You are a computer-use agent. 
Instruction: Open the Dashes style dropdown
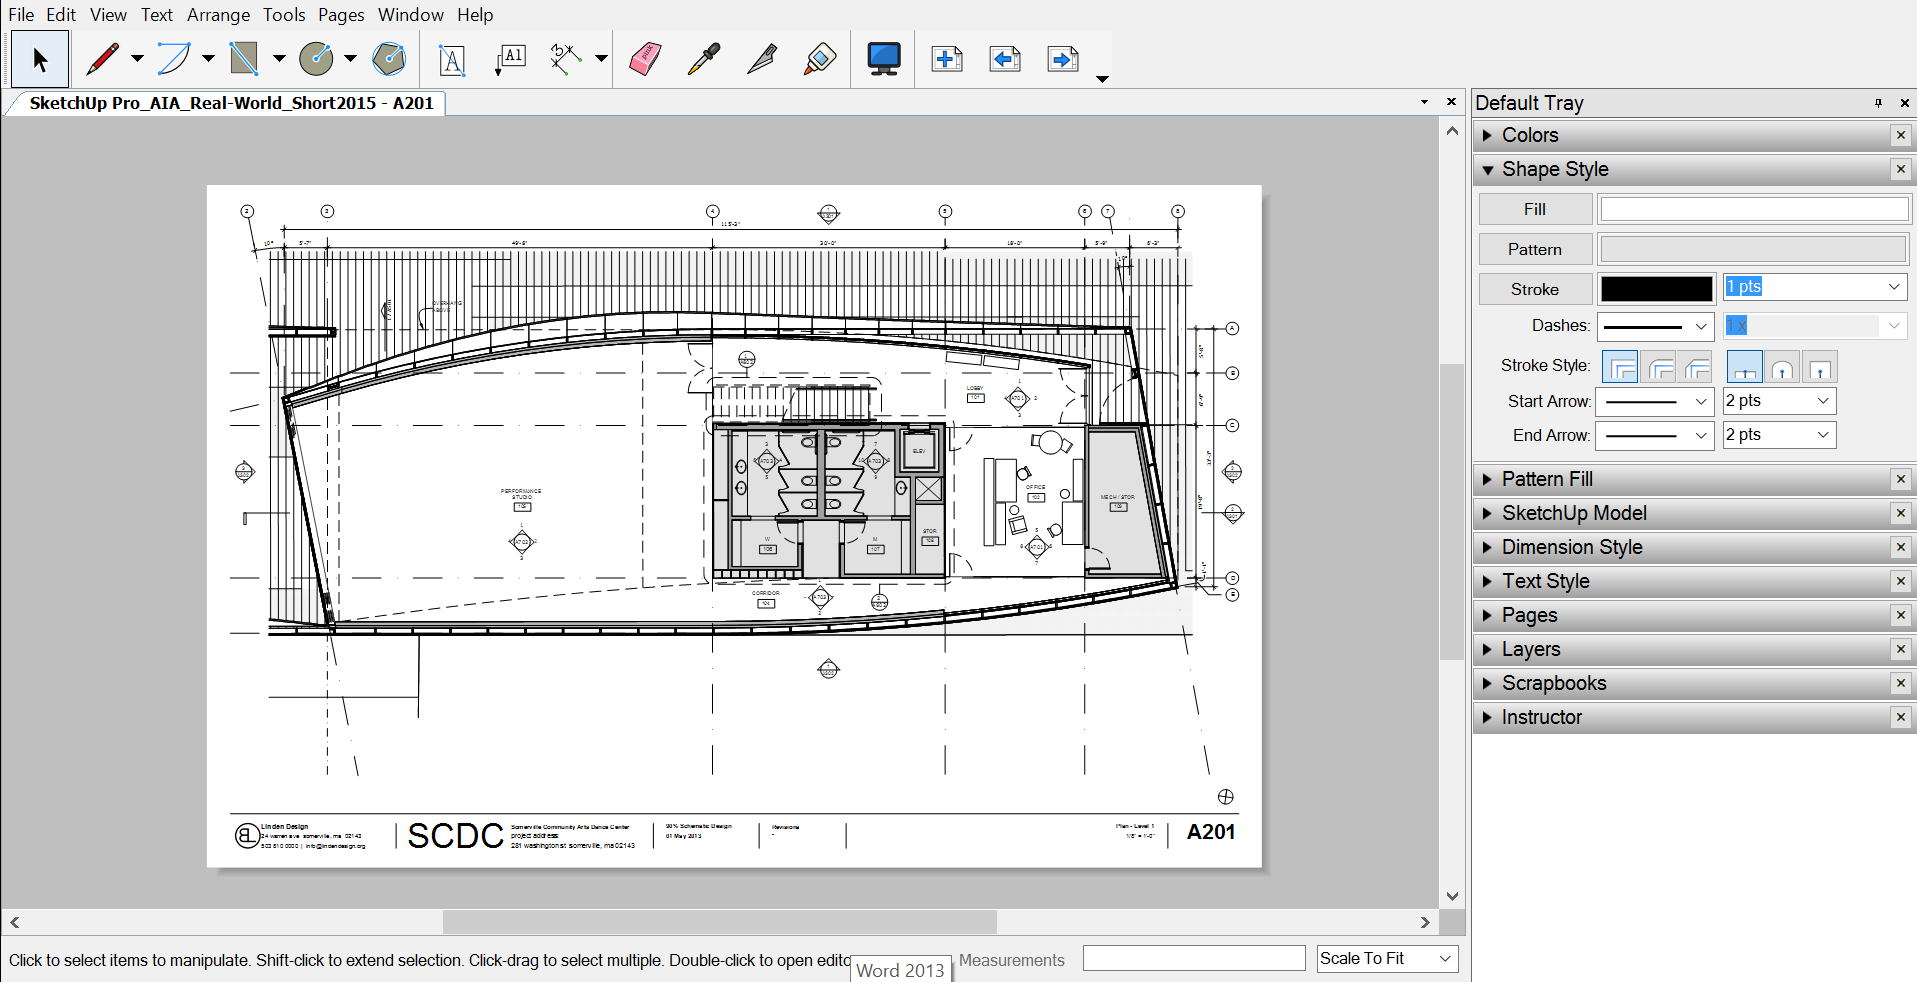coord(1655,326)
